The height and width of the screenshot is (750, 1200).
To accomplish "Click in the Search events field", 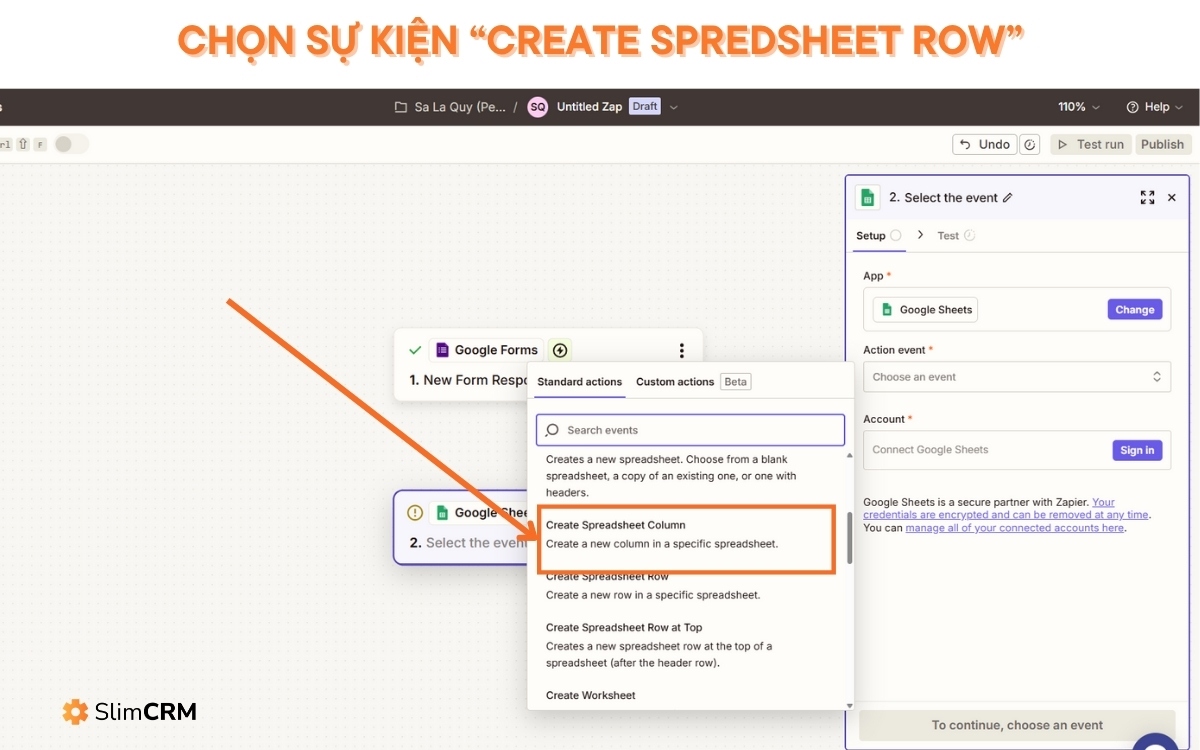I will (x=690, y=430).
